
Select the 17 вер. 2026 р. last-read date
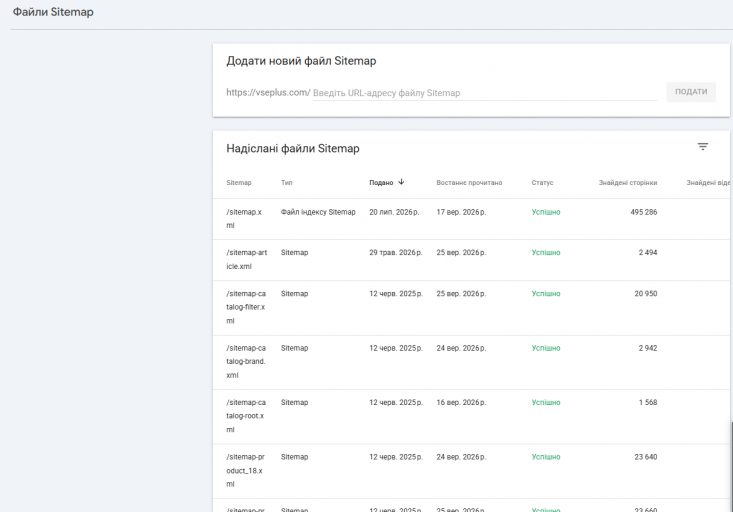pos(461,212)
